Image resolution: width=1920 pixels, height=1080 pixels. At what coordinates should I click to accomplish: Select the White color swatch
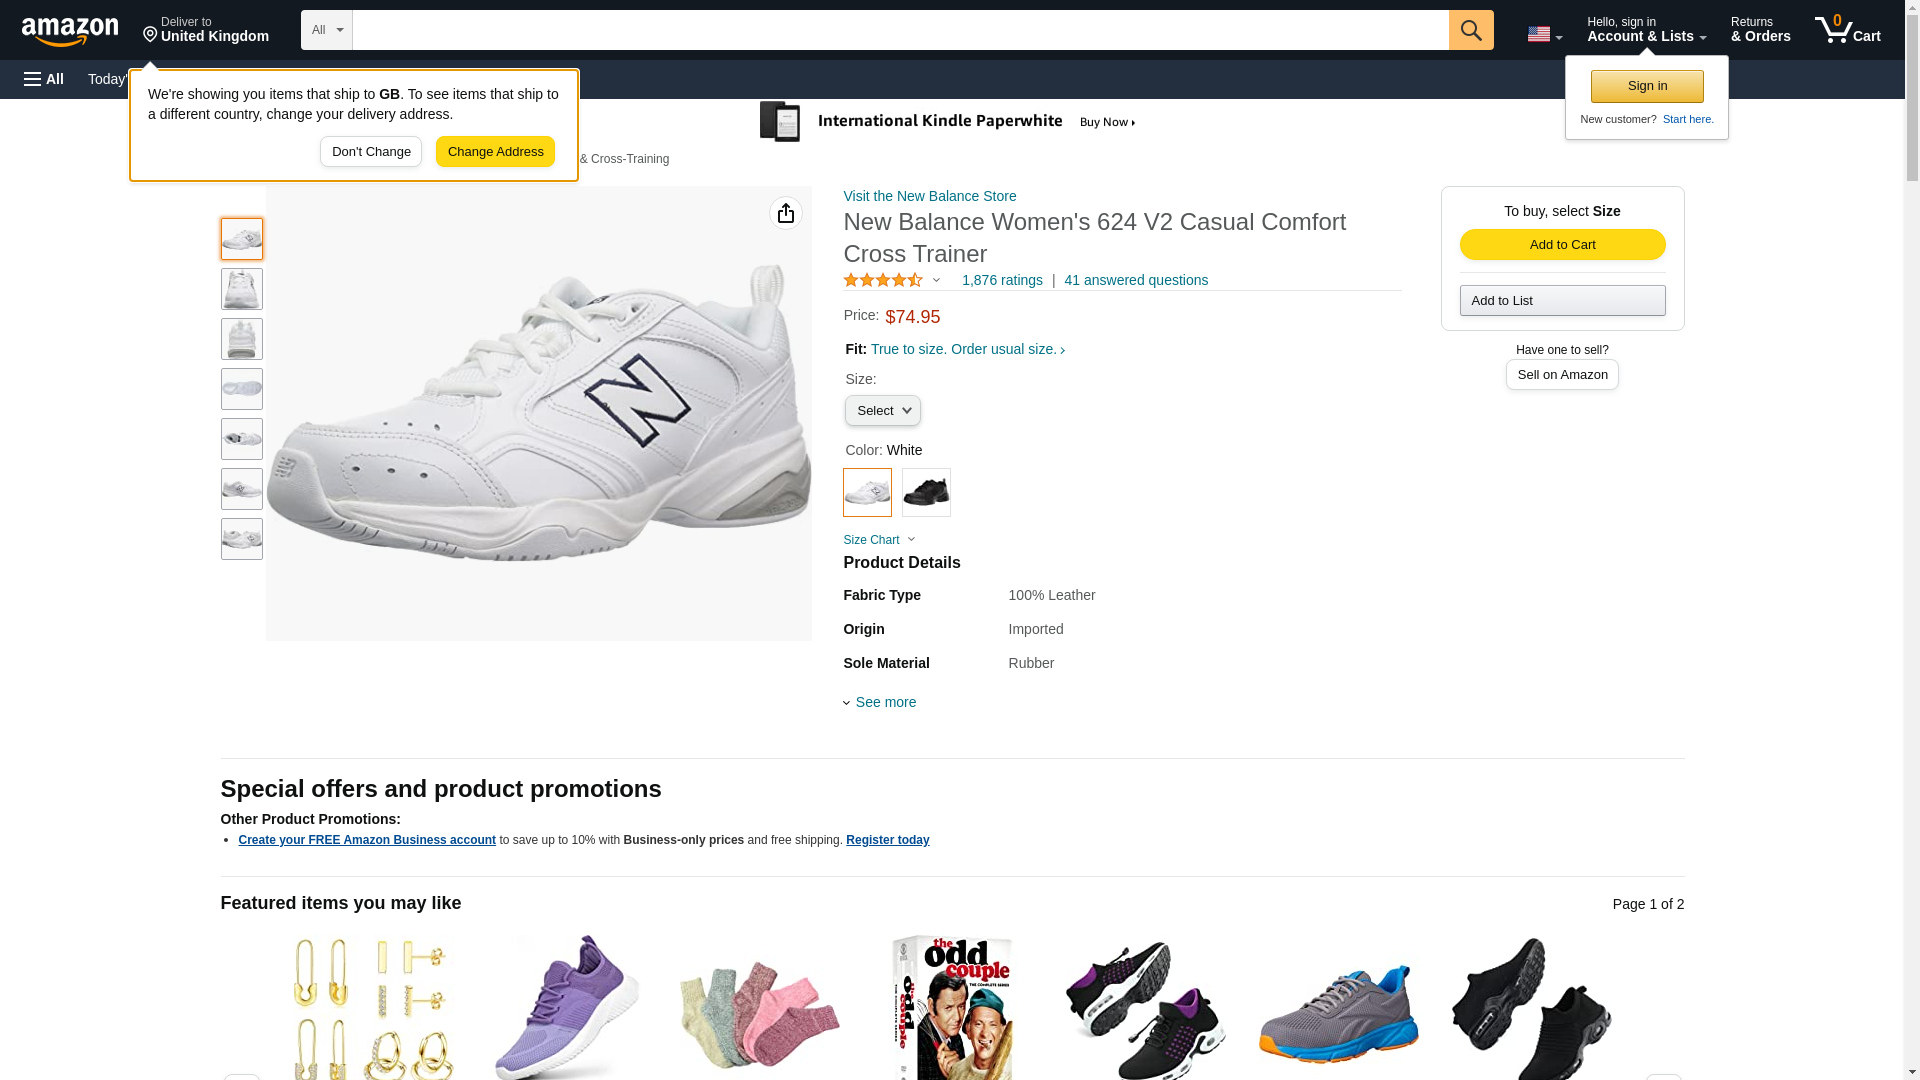867,492
